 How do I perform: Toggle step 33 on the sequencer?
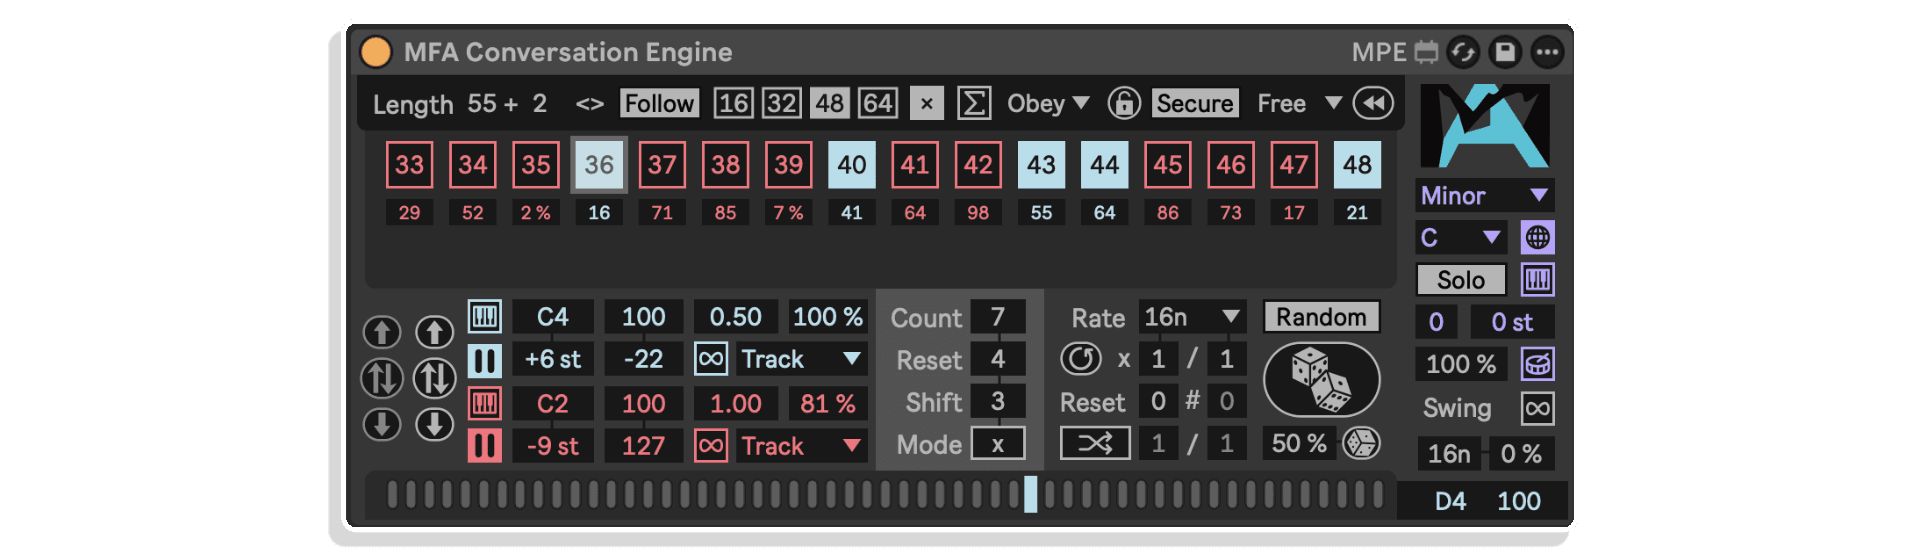point(409,165)
